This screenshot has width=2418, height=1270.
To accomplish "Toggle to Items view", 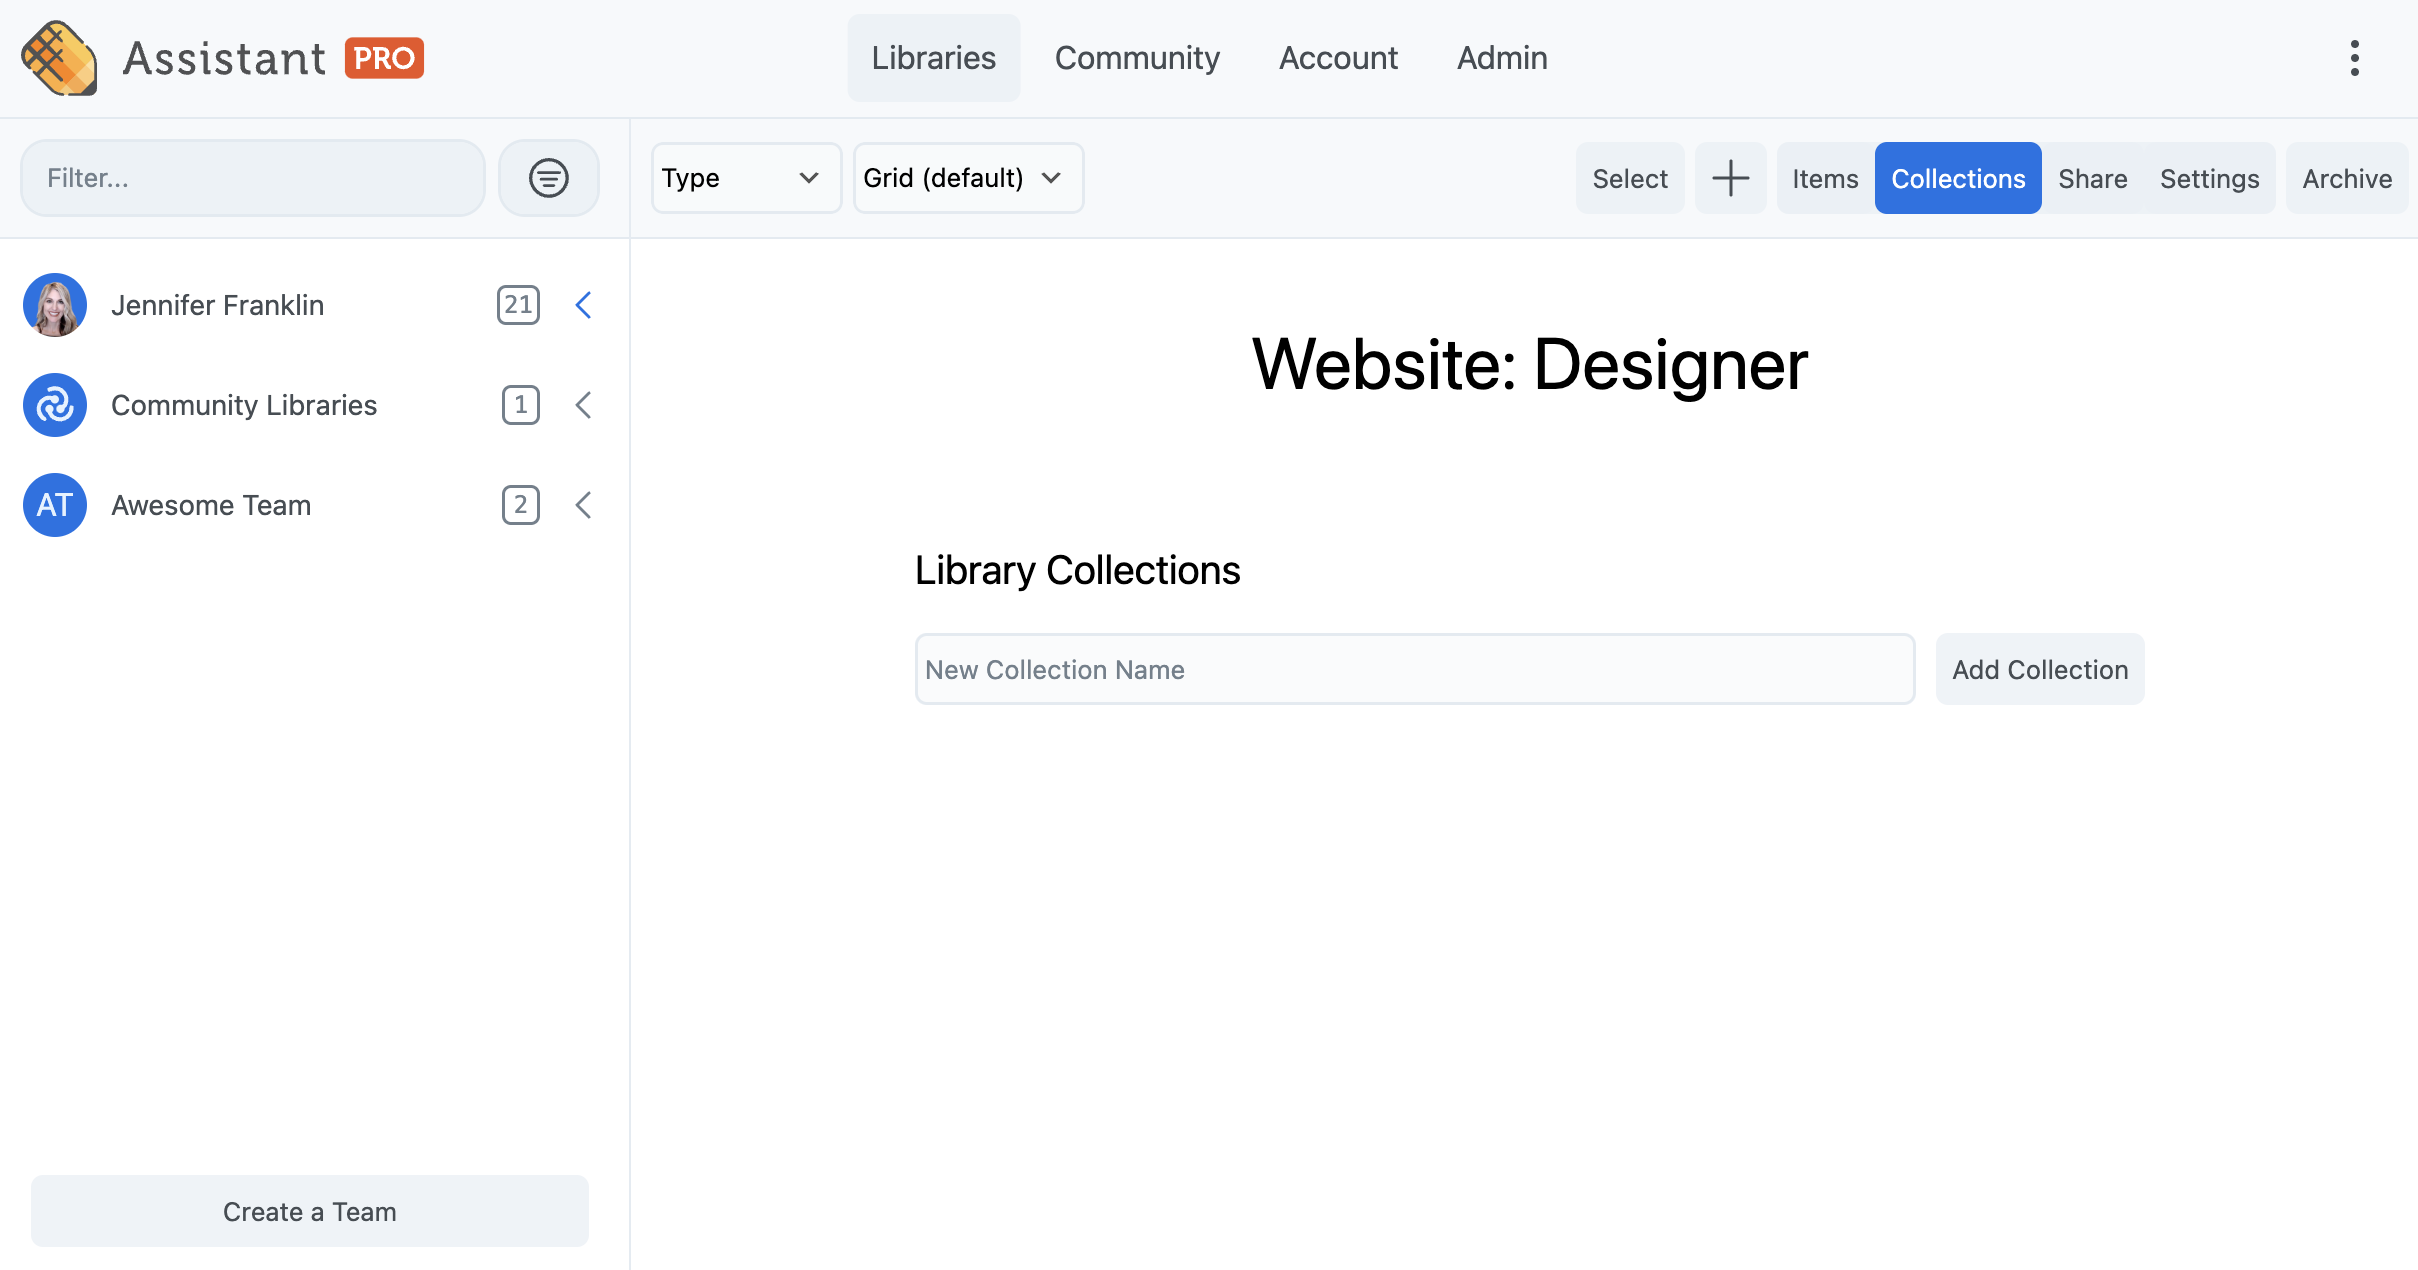I will point(1823,178).
